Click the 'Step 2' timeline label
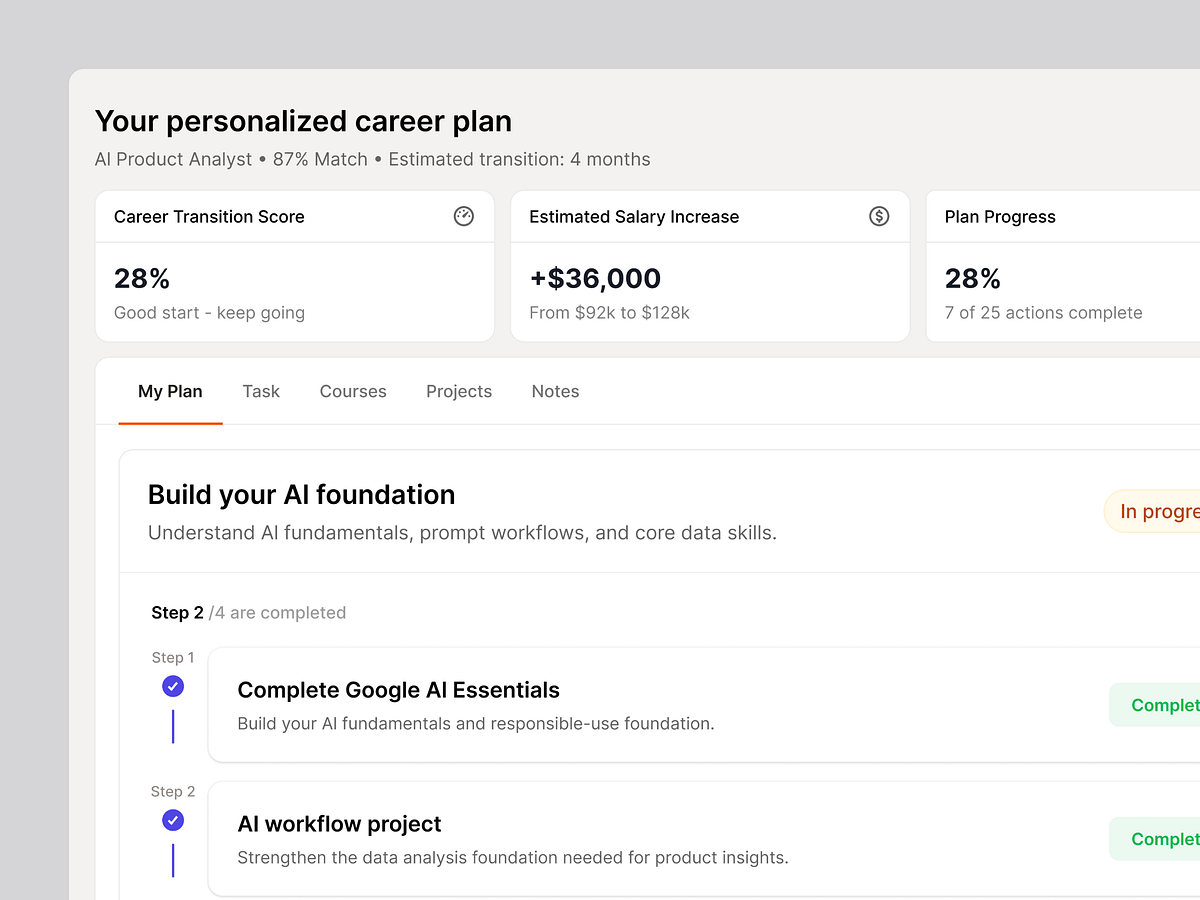This screenshot has width=1200, height=900. [x=173, y=791]
